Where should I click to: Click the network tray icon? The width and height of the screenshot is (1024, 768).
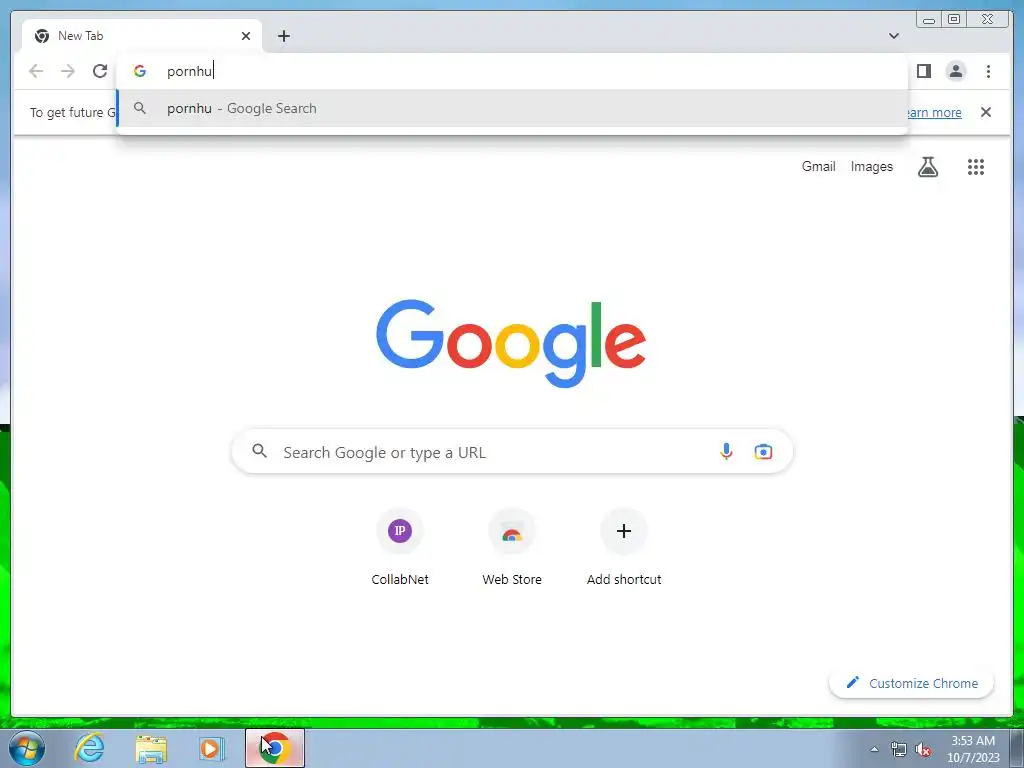click(x=899, y=749)
